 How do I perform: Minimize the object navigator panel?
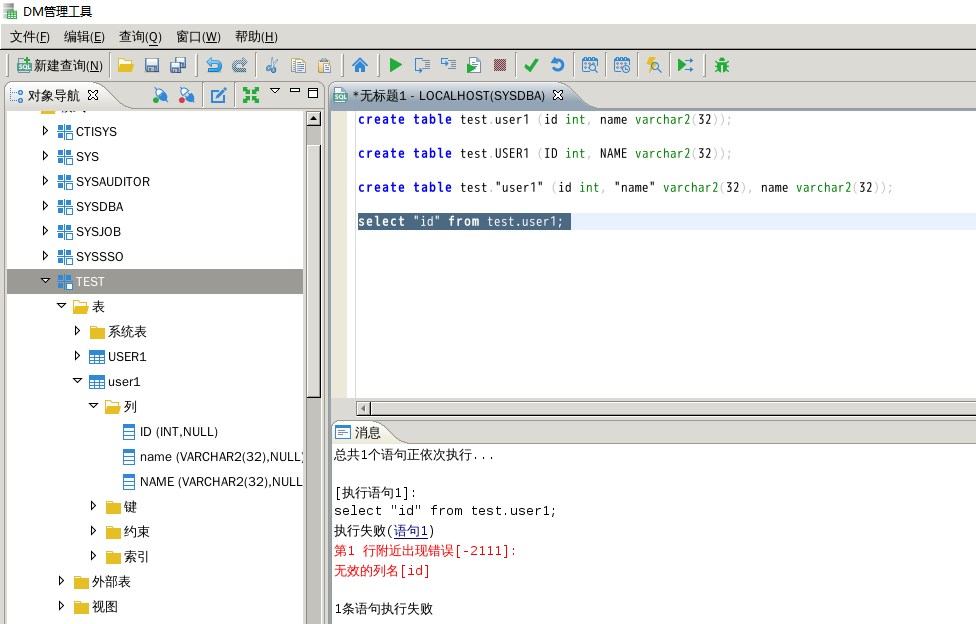(x=295, y=91)
